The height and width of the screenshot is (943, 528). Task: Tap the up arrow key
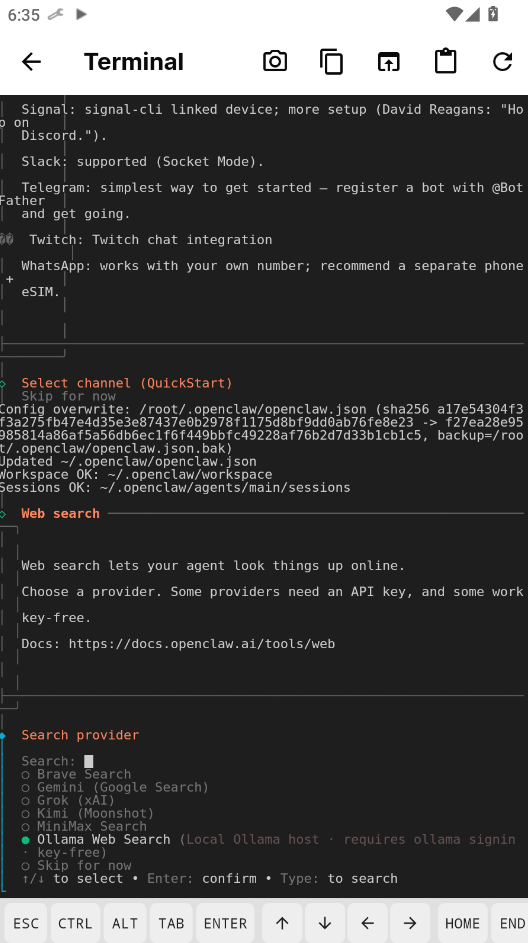tap(282, 923)
